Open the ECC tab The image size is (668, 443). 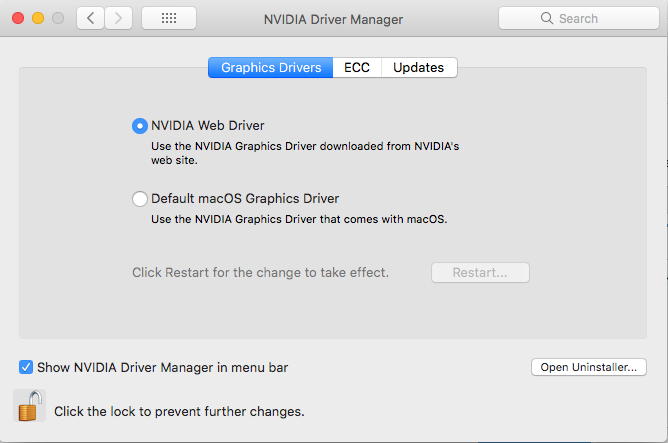(357, 68)
